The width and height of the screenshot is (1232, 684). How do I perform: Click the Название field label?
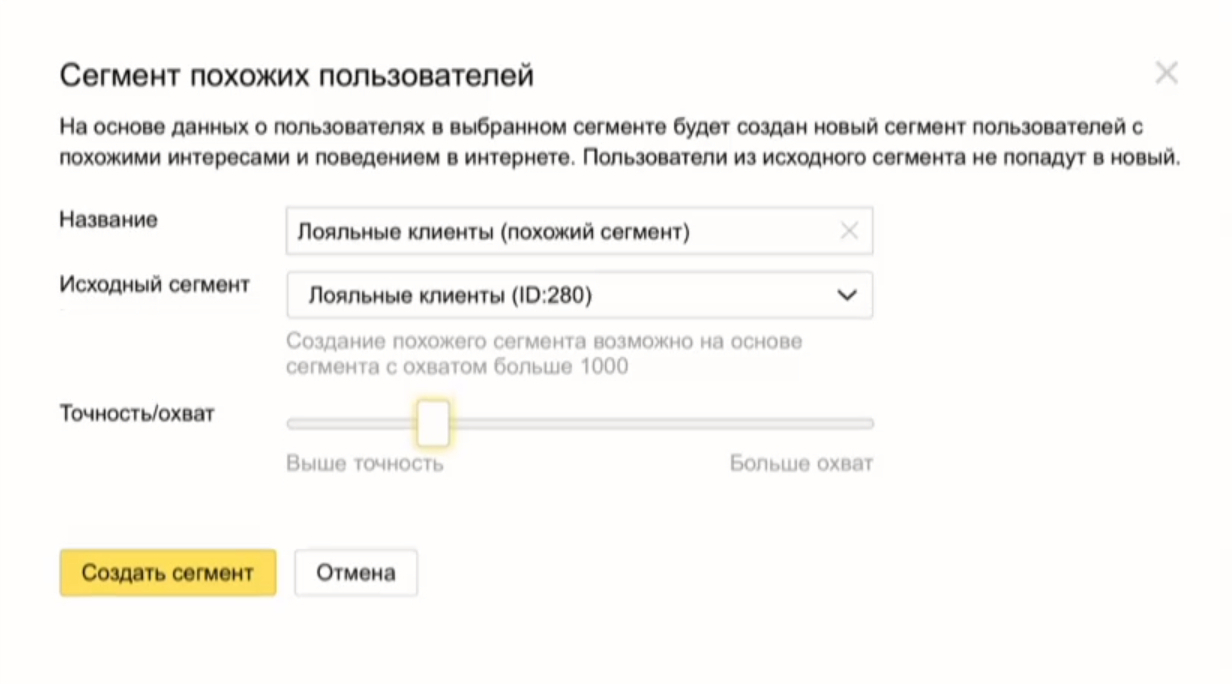(x=109, y=220)
